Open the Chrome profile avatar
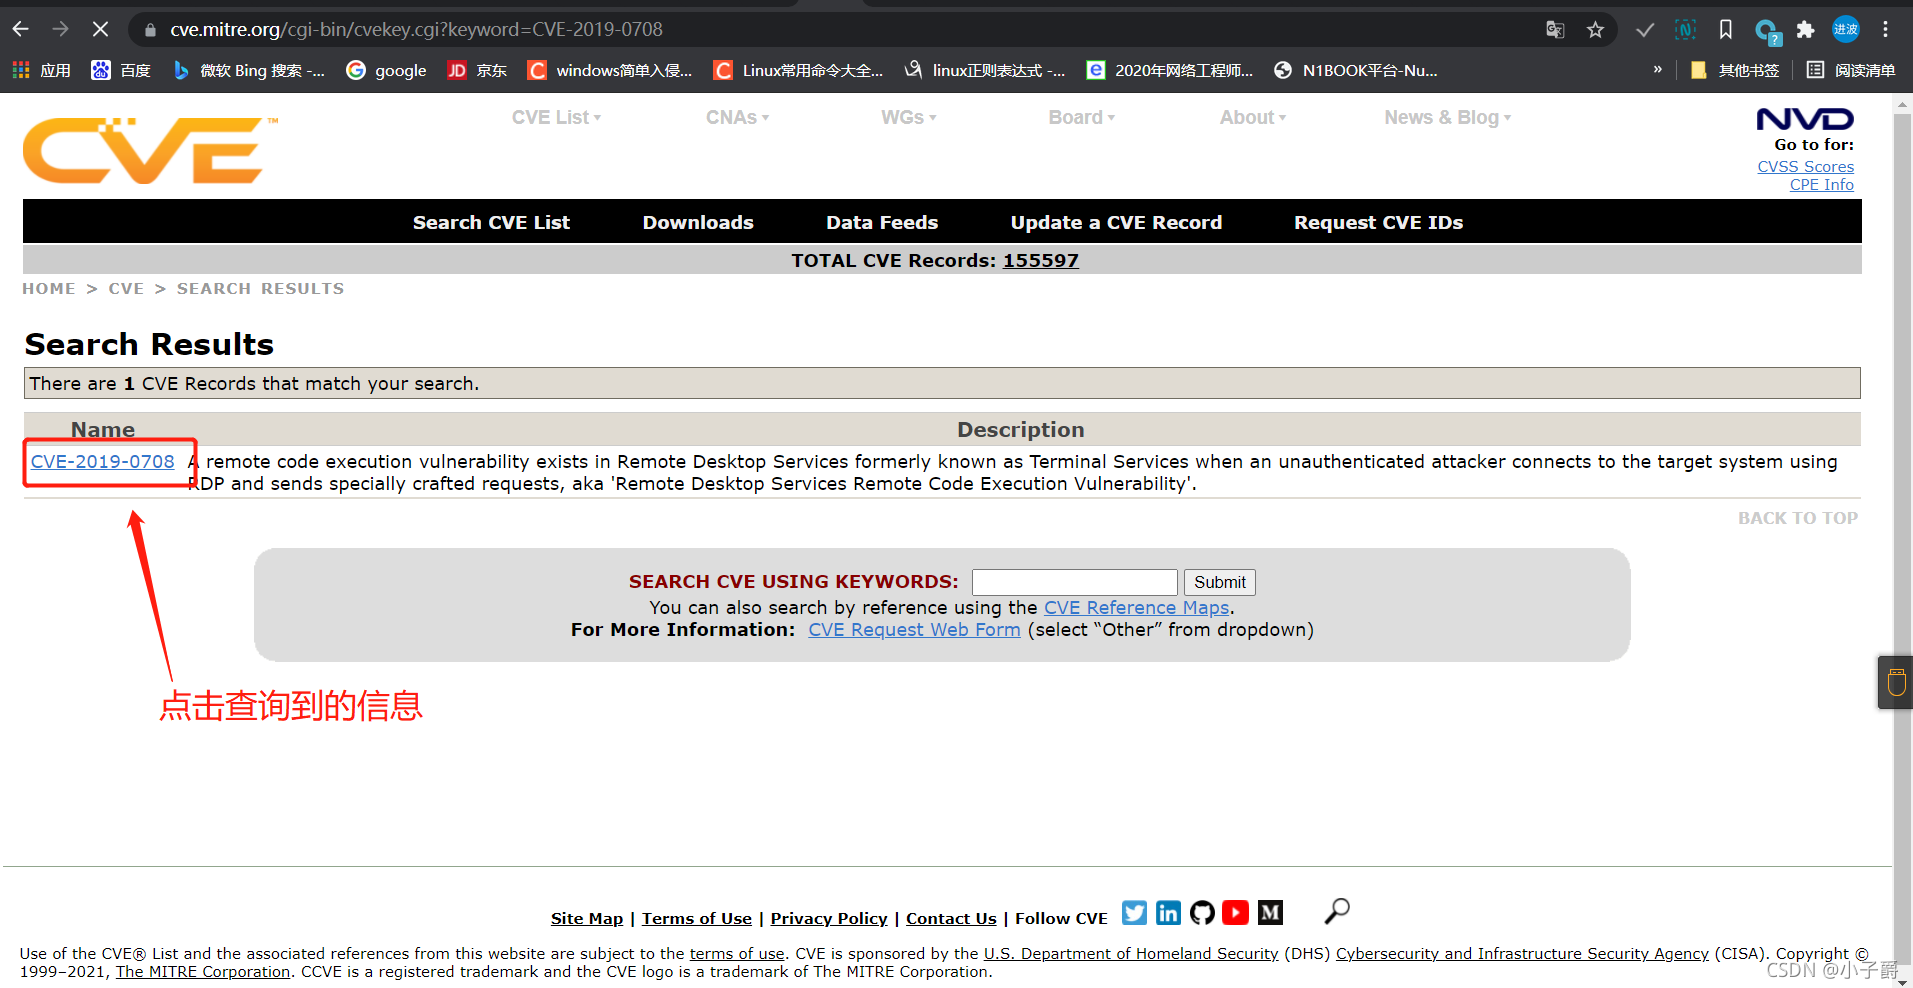 [1845, 29]
